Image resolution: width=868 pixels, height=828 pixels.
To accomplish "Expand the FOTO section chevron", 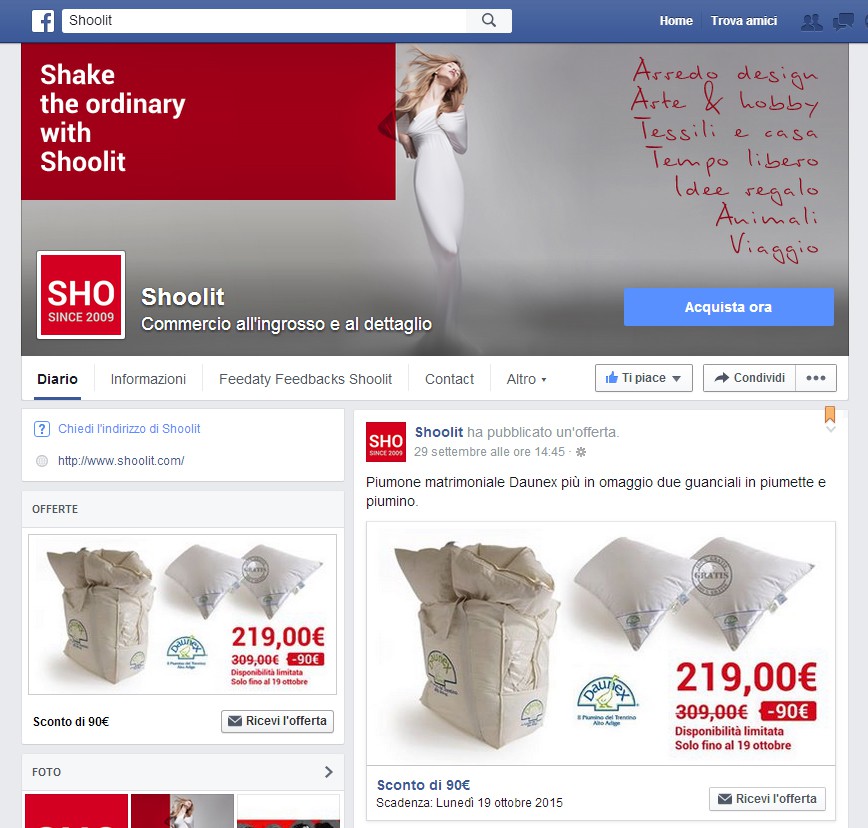I will coord(328,772).
